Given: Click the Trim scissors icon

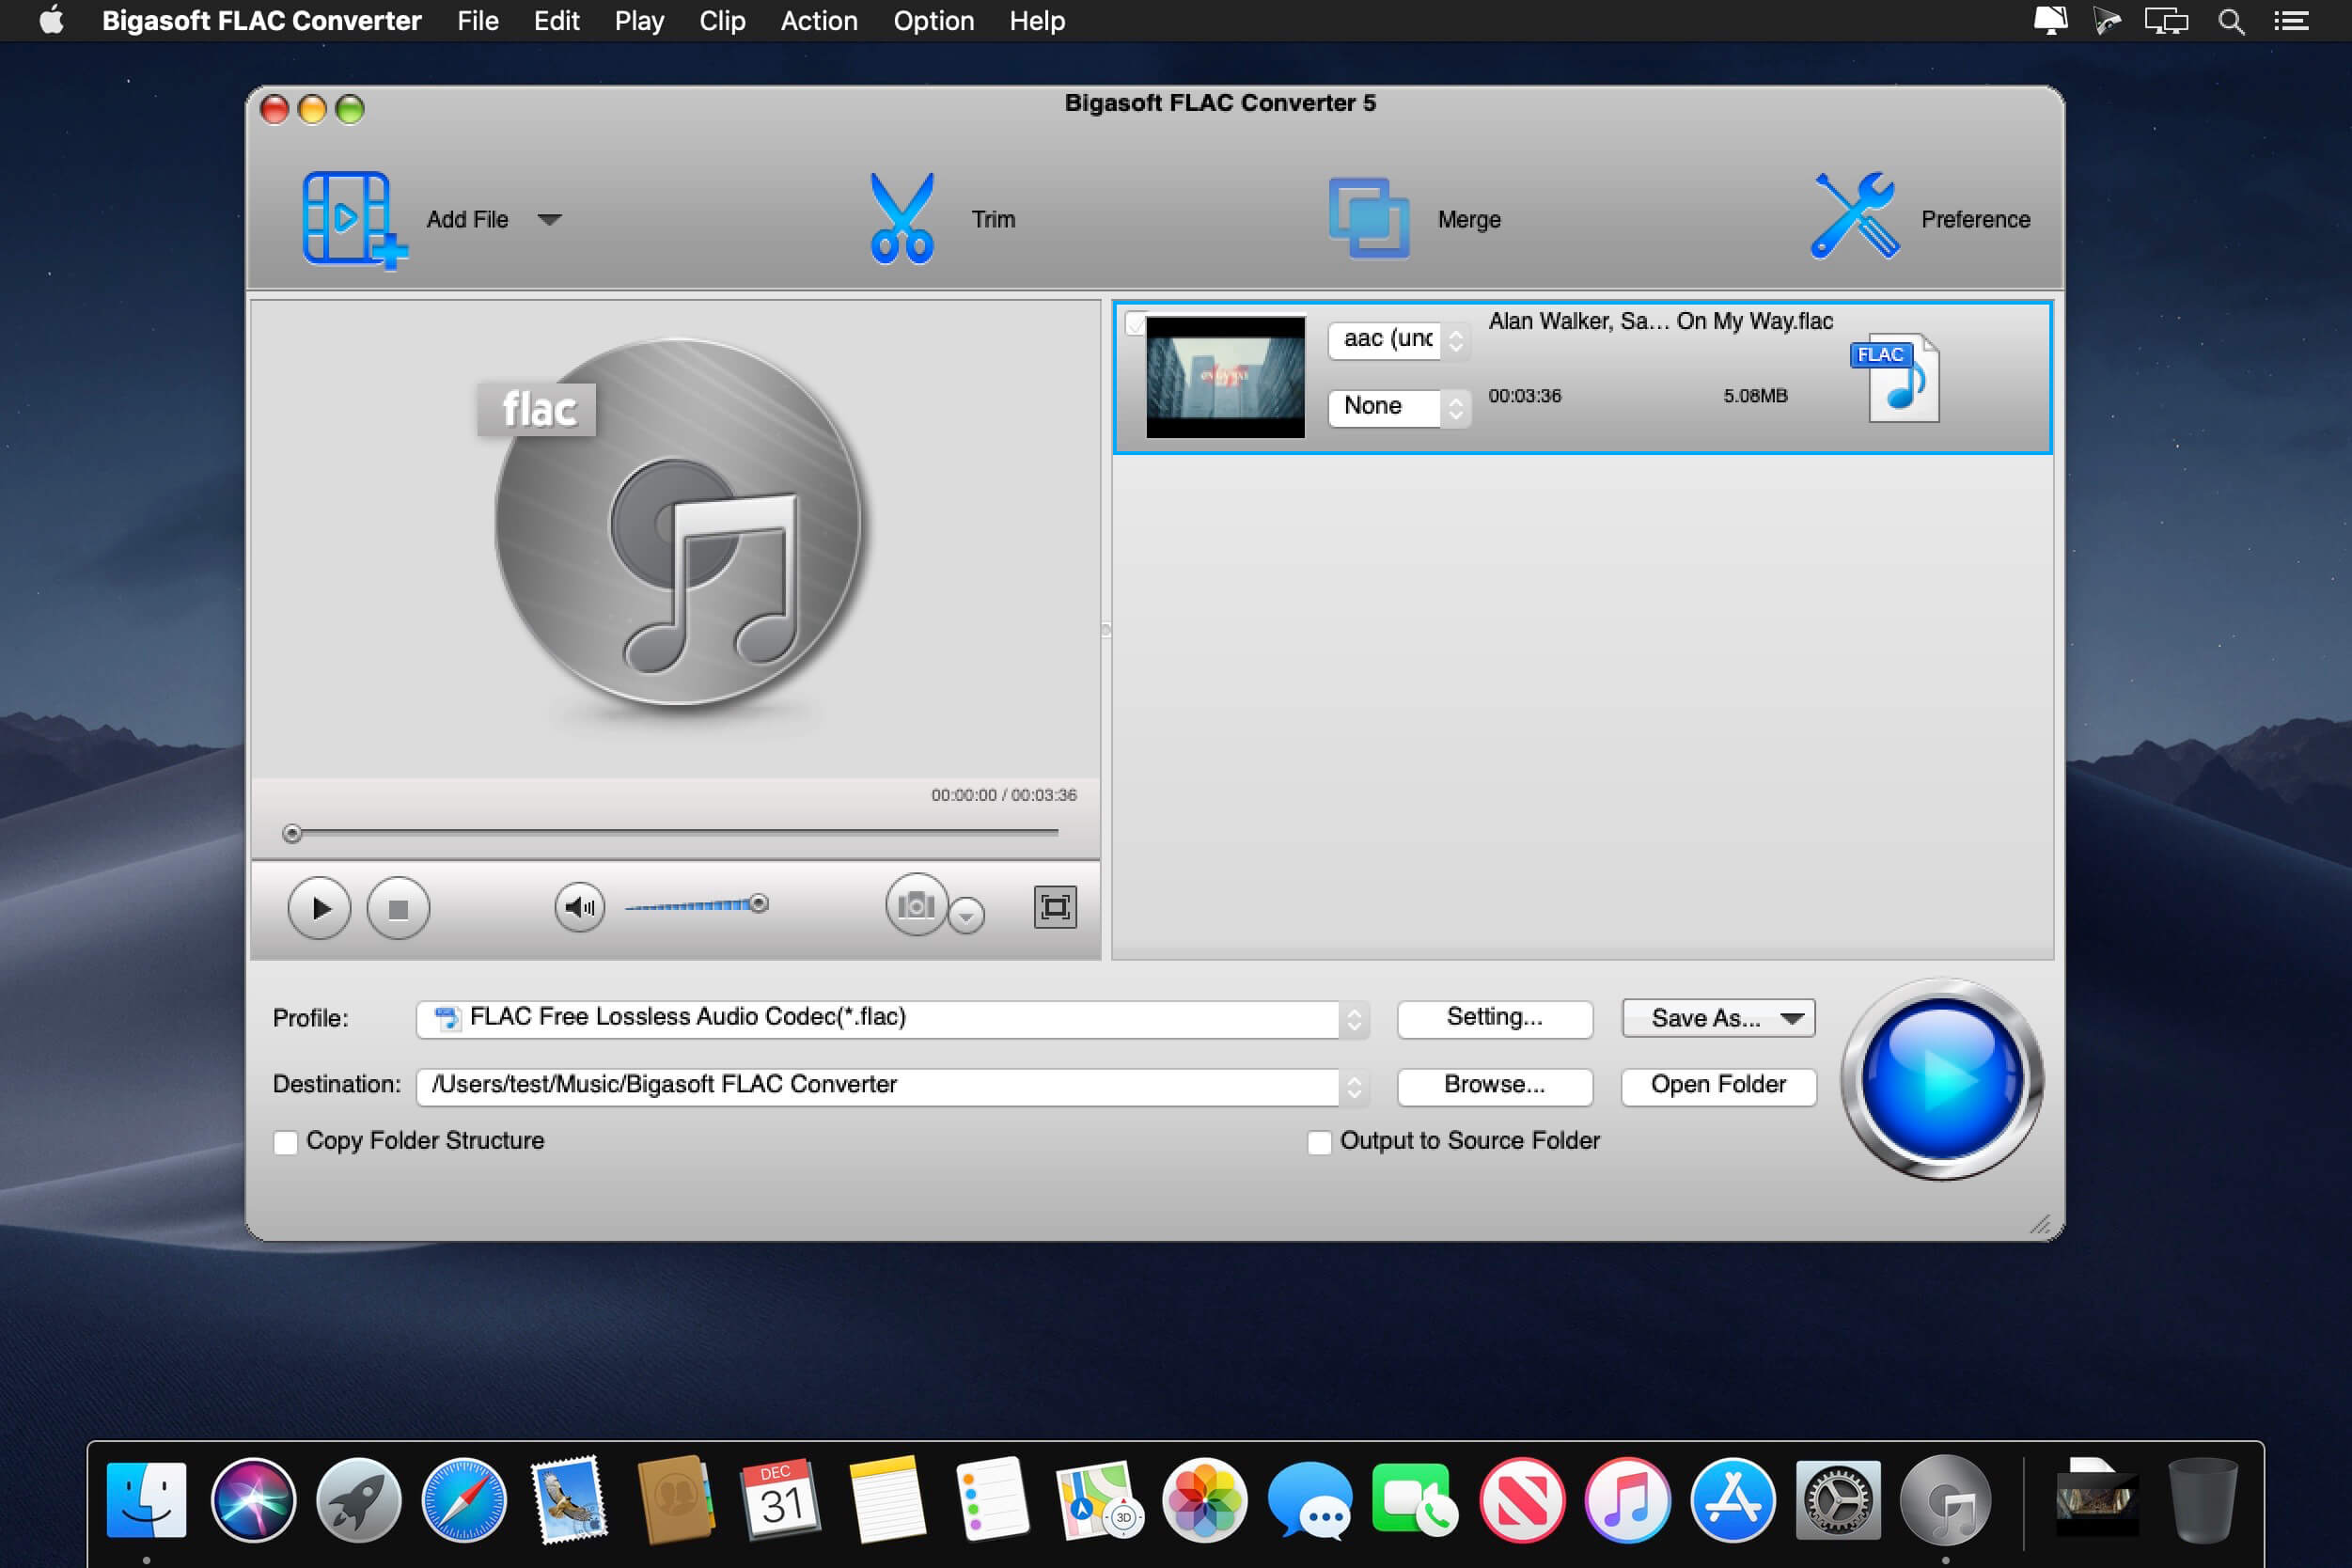Looking at the screenshot, I should pos(901,218).
